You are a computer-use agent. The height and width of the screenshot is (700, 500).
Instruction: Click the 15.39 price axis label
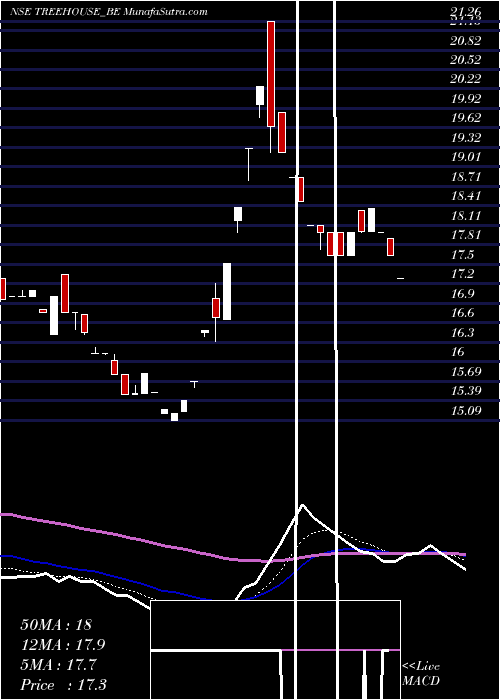[x=466, y=391]
